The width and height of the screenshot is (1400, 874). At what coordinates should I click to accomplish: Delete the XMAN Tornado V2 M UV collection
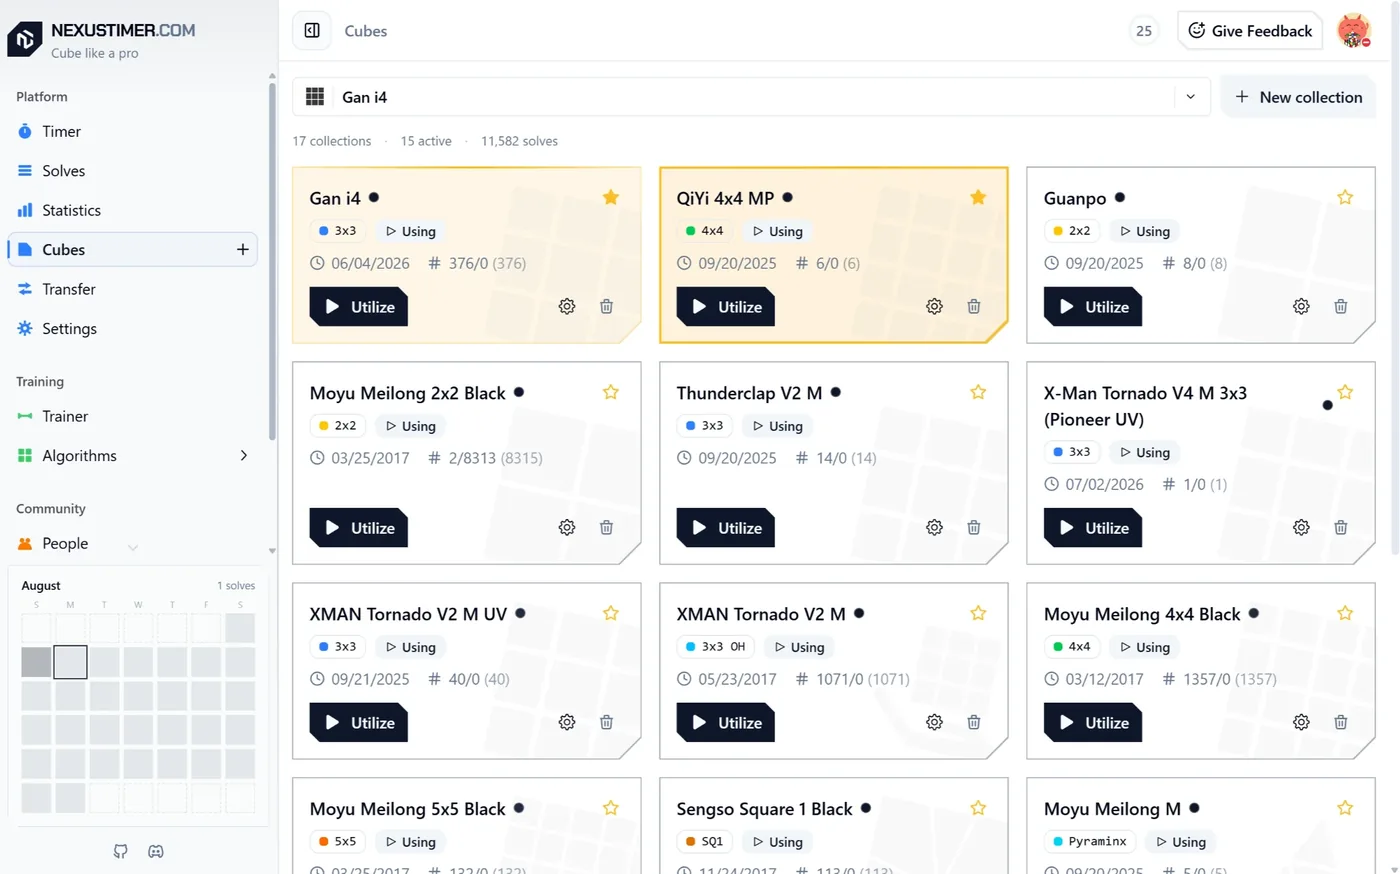pyautogui.click(x=606, y=723)
